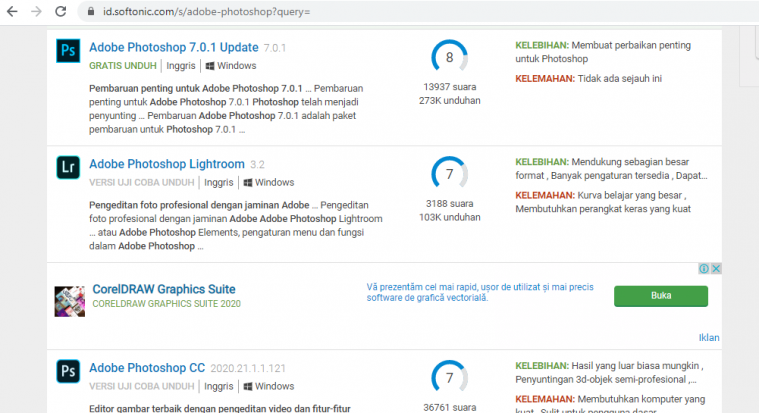This screenshot has width=759, height=413.
Task: Click the browser forward arrow
Action: click(36, 11)
